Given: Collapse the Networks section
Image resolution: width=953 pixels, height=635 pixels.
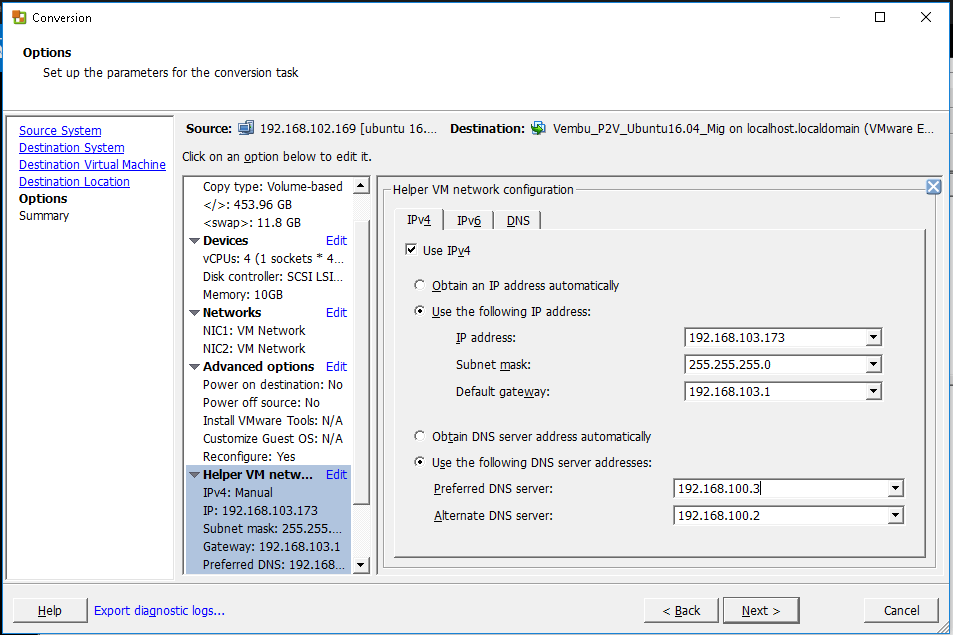Looking at the screenshot, I should (x=194, y=313).
